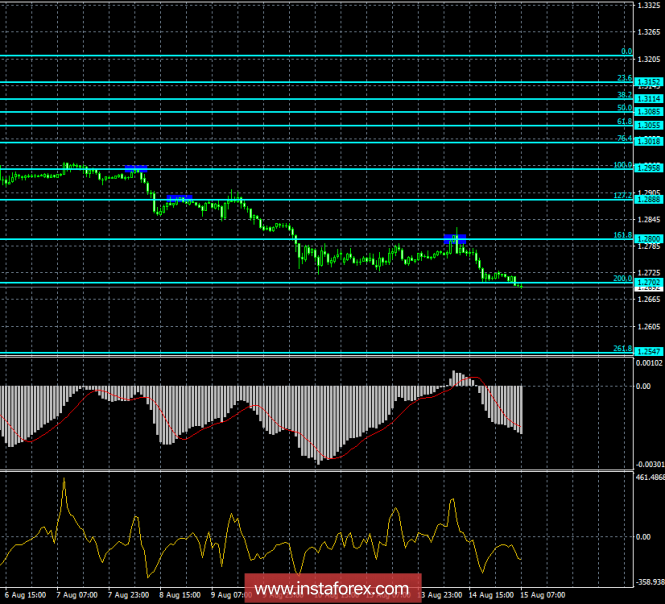Click the blue marker at 100.0 level
665x604 pixels.
point(137,167)
